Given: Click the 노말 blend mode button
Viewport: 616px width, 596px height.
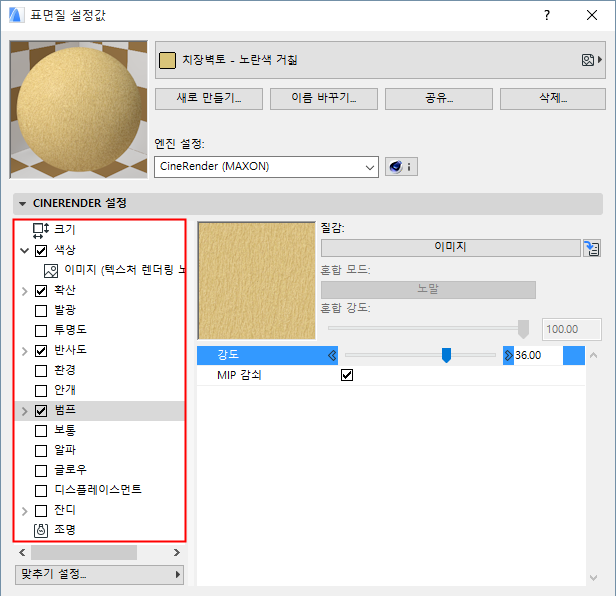Looking at the screenshot, I should click(x=428, y=290).
